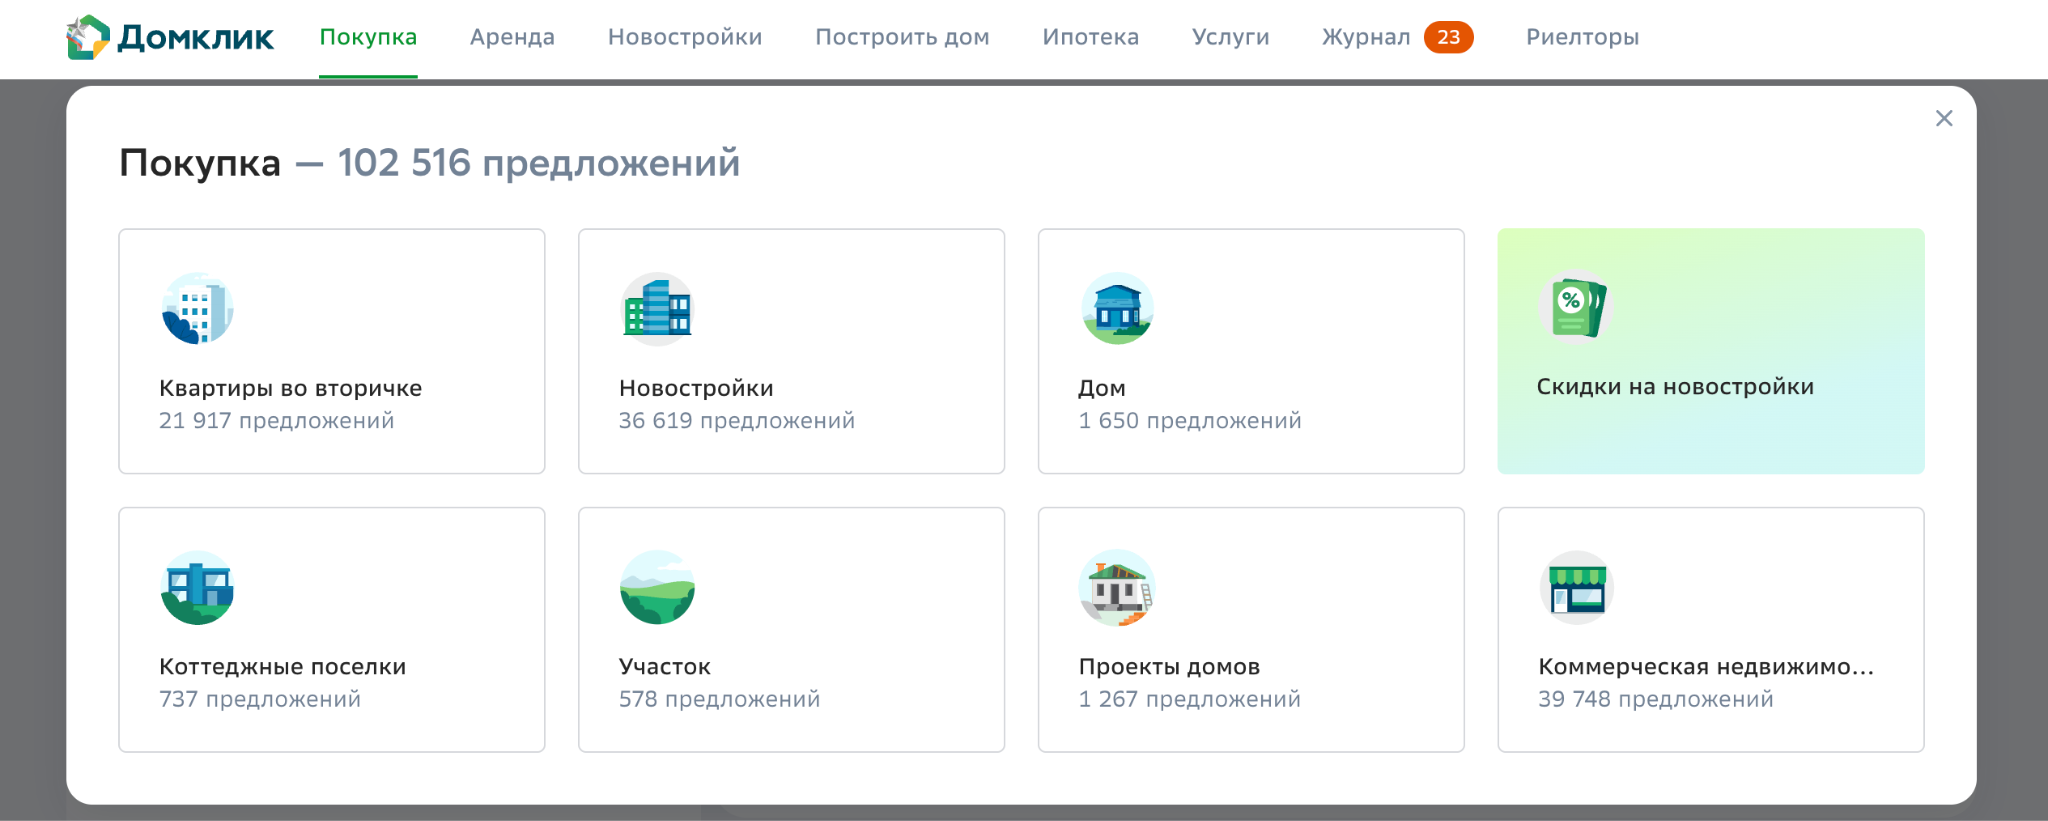The height and width of the screenshot is (821, 2048).
Task: Open the Риелторы menu item
Action: [1583, 37]
